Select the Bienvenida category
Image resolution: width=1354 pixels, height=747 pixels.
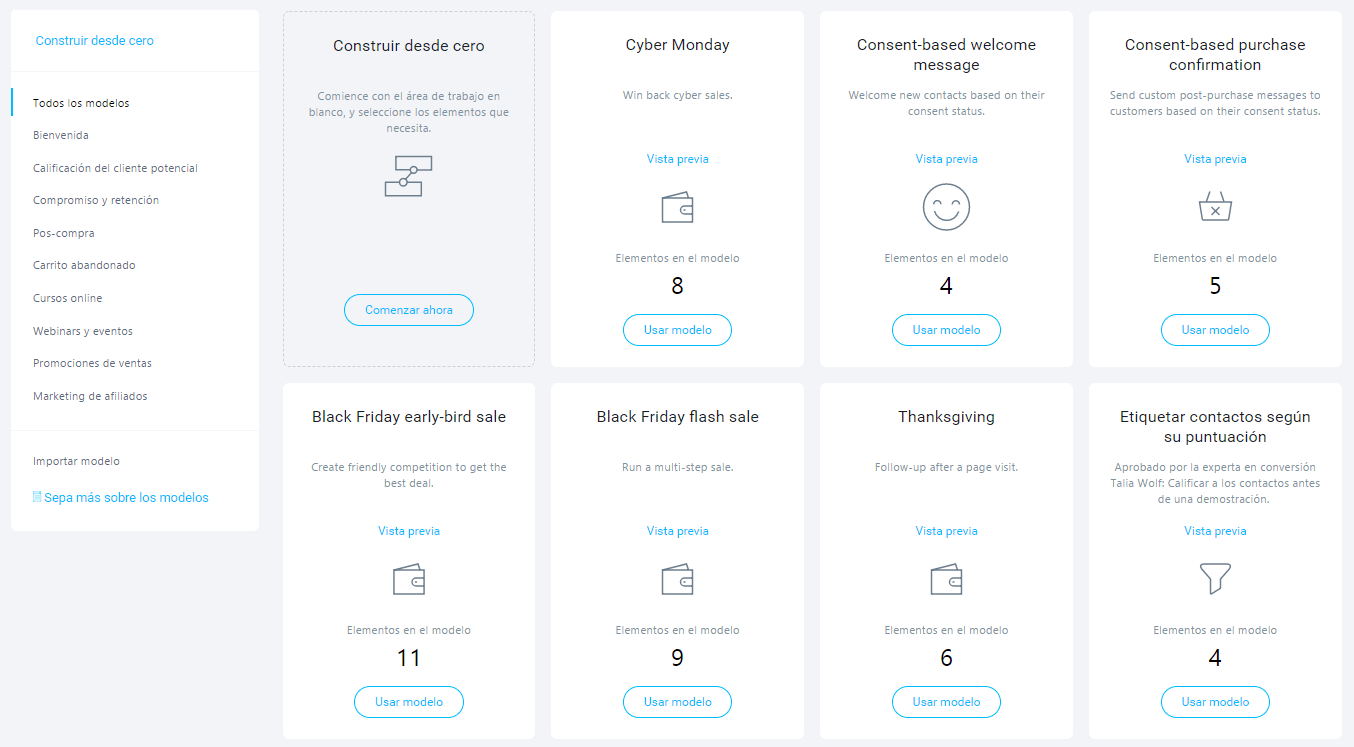(61, 135)
